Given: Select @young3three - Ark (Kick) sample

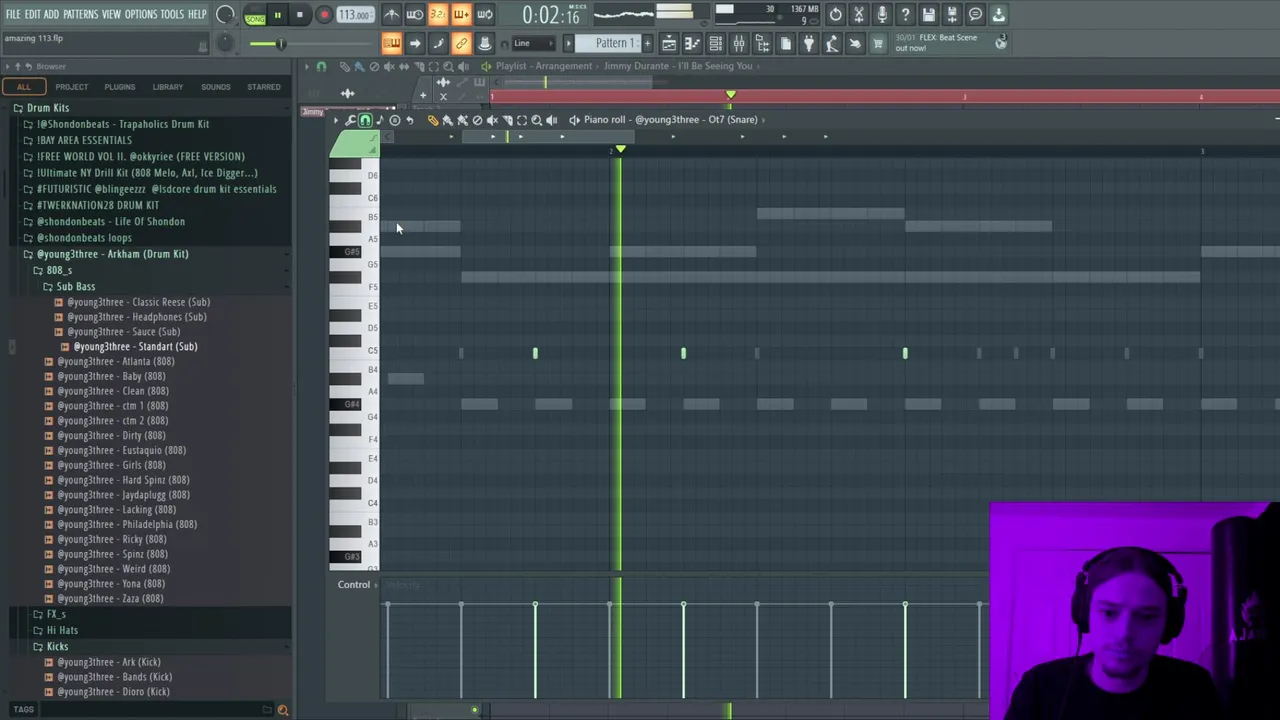Looking at the screenshot, I should tap(108, 662).
